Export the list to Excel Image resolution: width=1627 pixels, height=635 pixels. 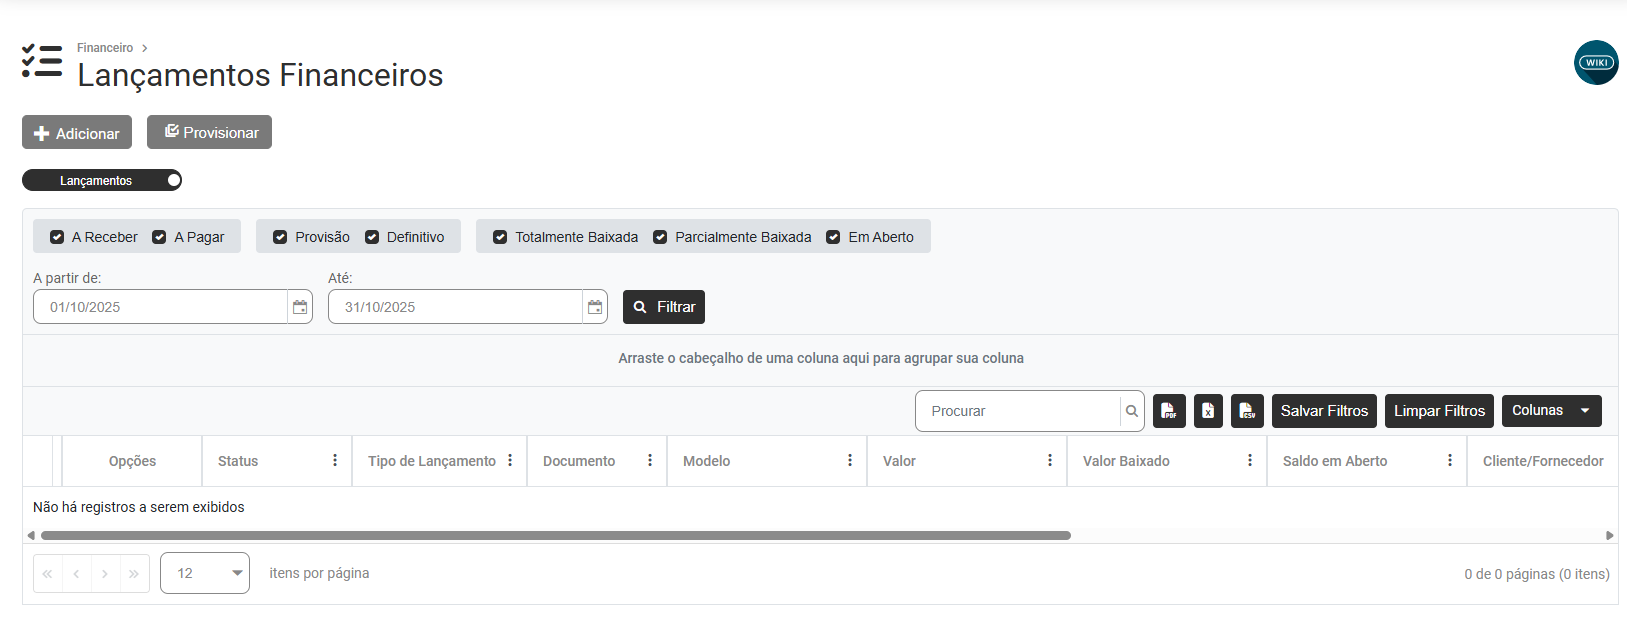point(1208,411)
